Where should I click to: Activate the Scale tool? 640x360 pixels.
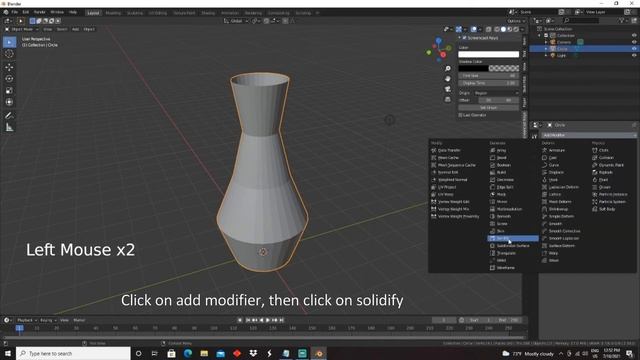pyautogui.click(x=9, y=90)
